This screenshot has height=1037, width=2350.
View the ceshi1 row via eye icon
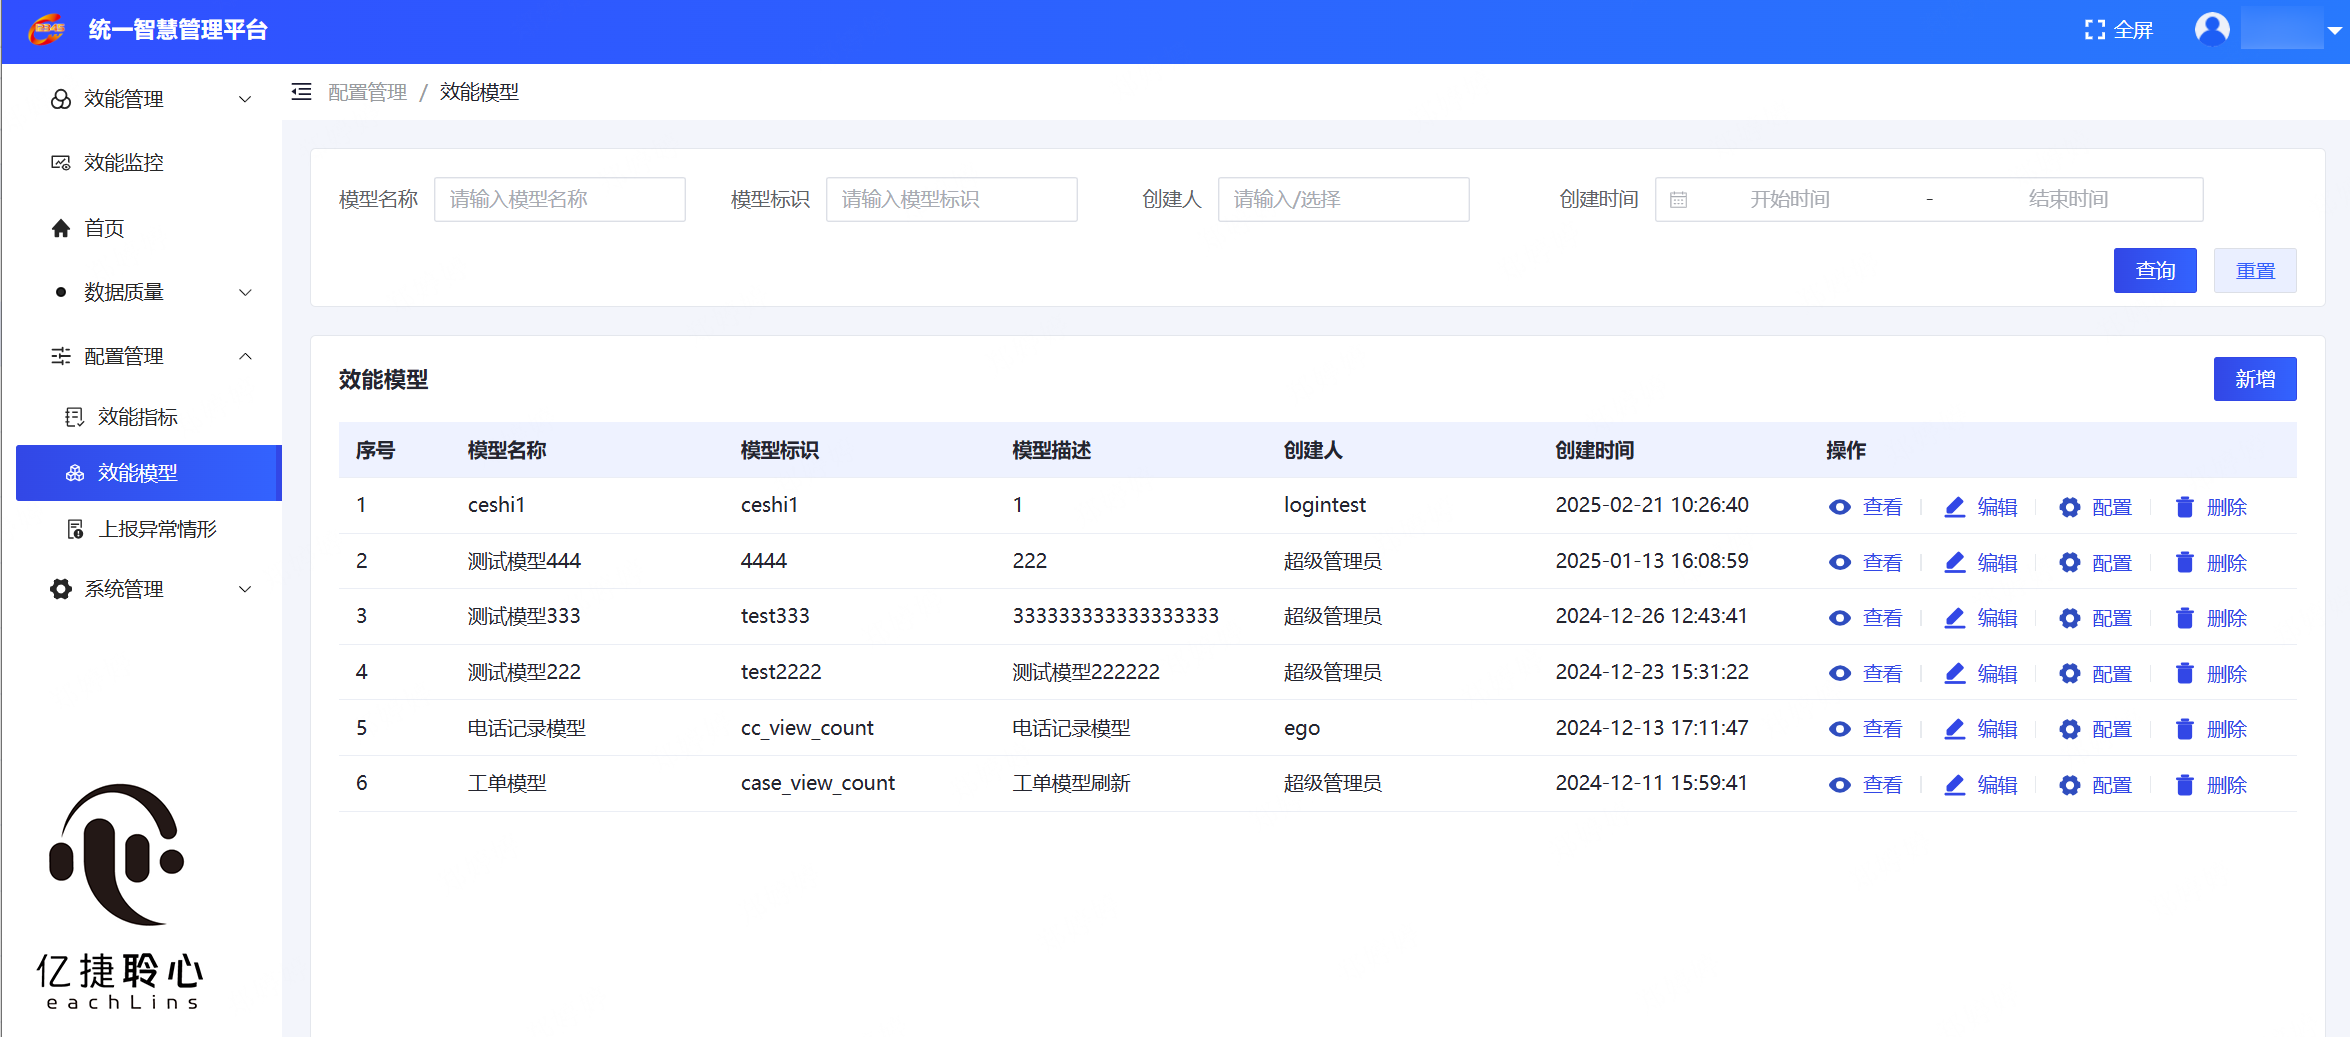click(1839, 507)
